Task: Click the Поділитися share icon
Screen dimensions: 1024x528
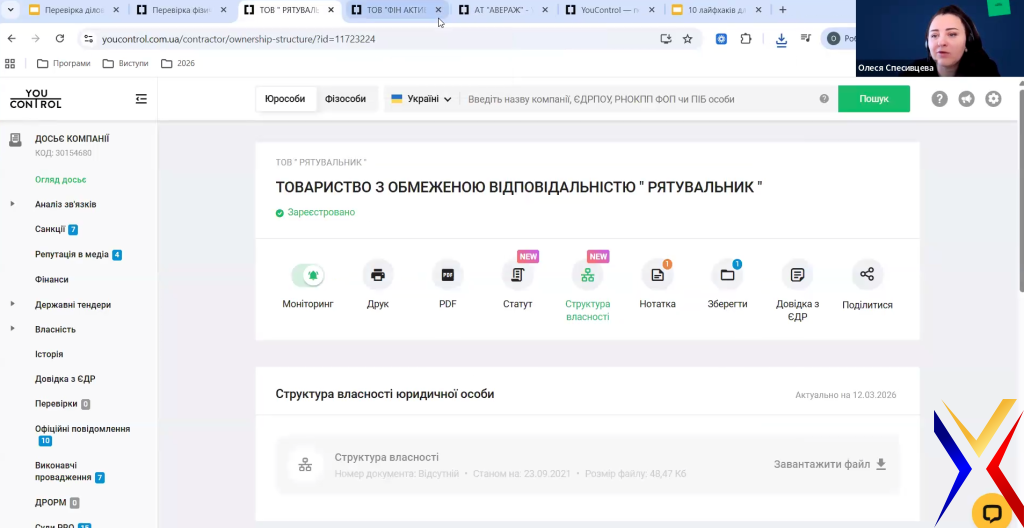Action: coord(867,275)
